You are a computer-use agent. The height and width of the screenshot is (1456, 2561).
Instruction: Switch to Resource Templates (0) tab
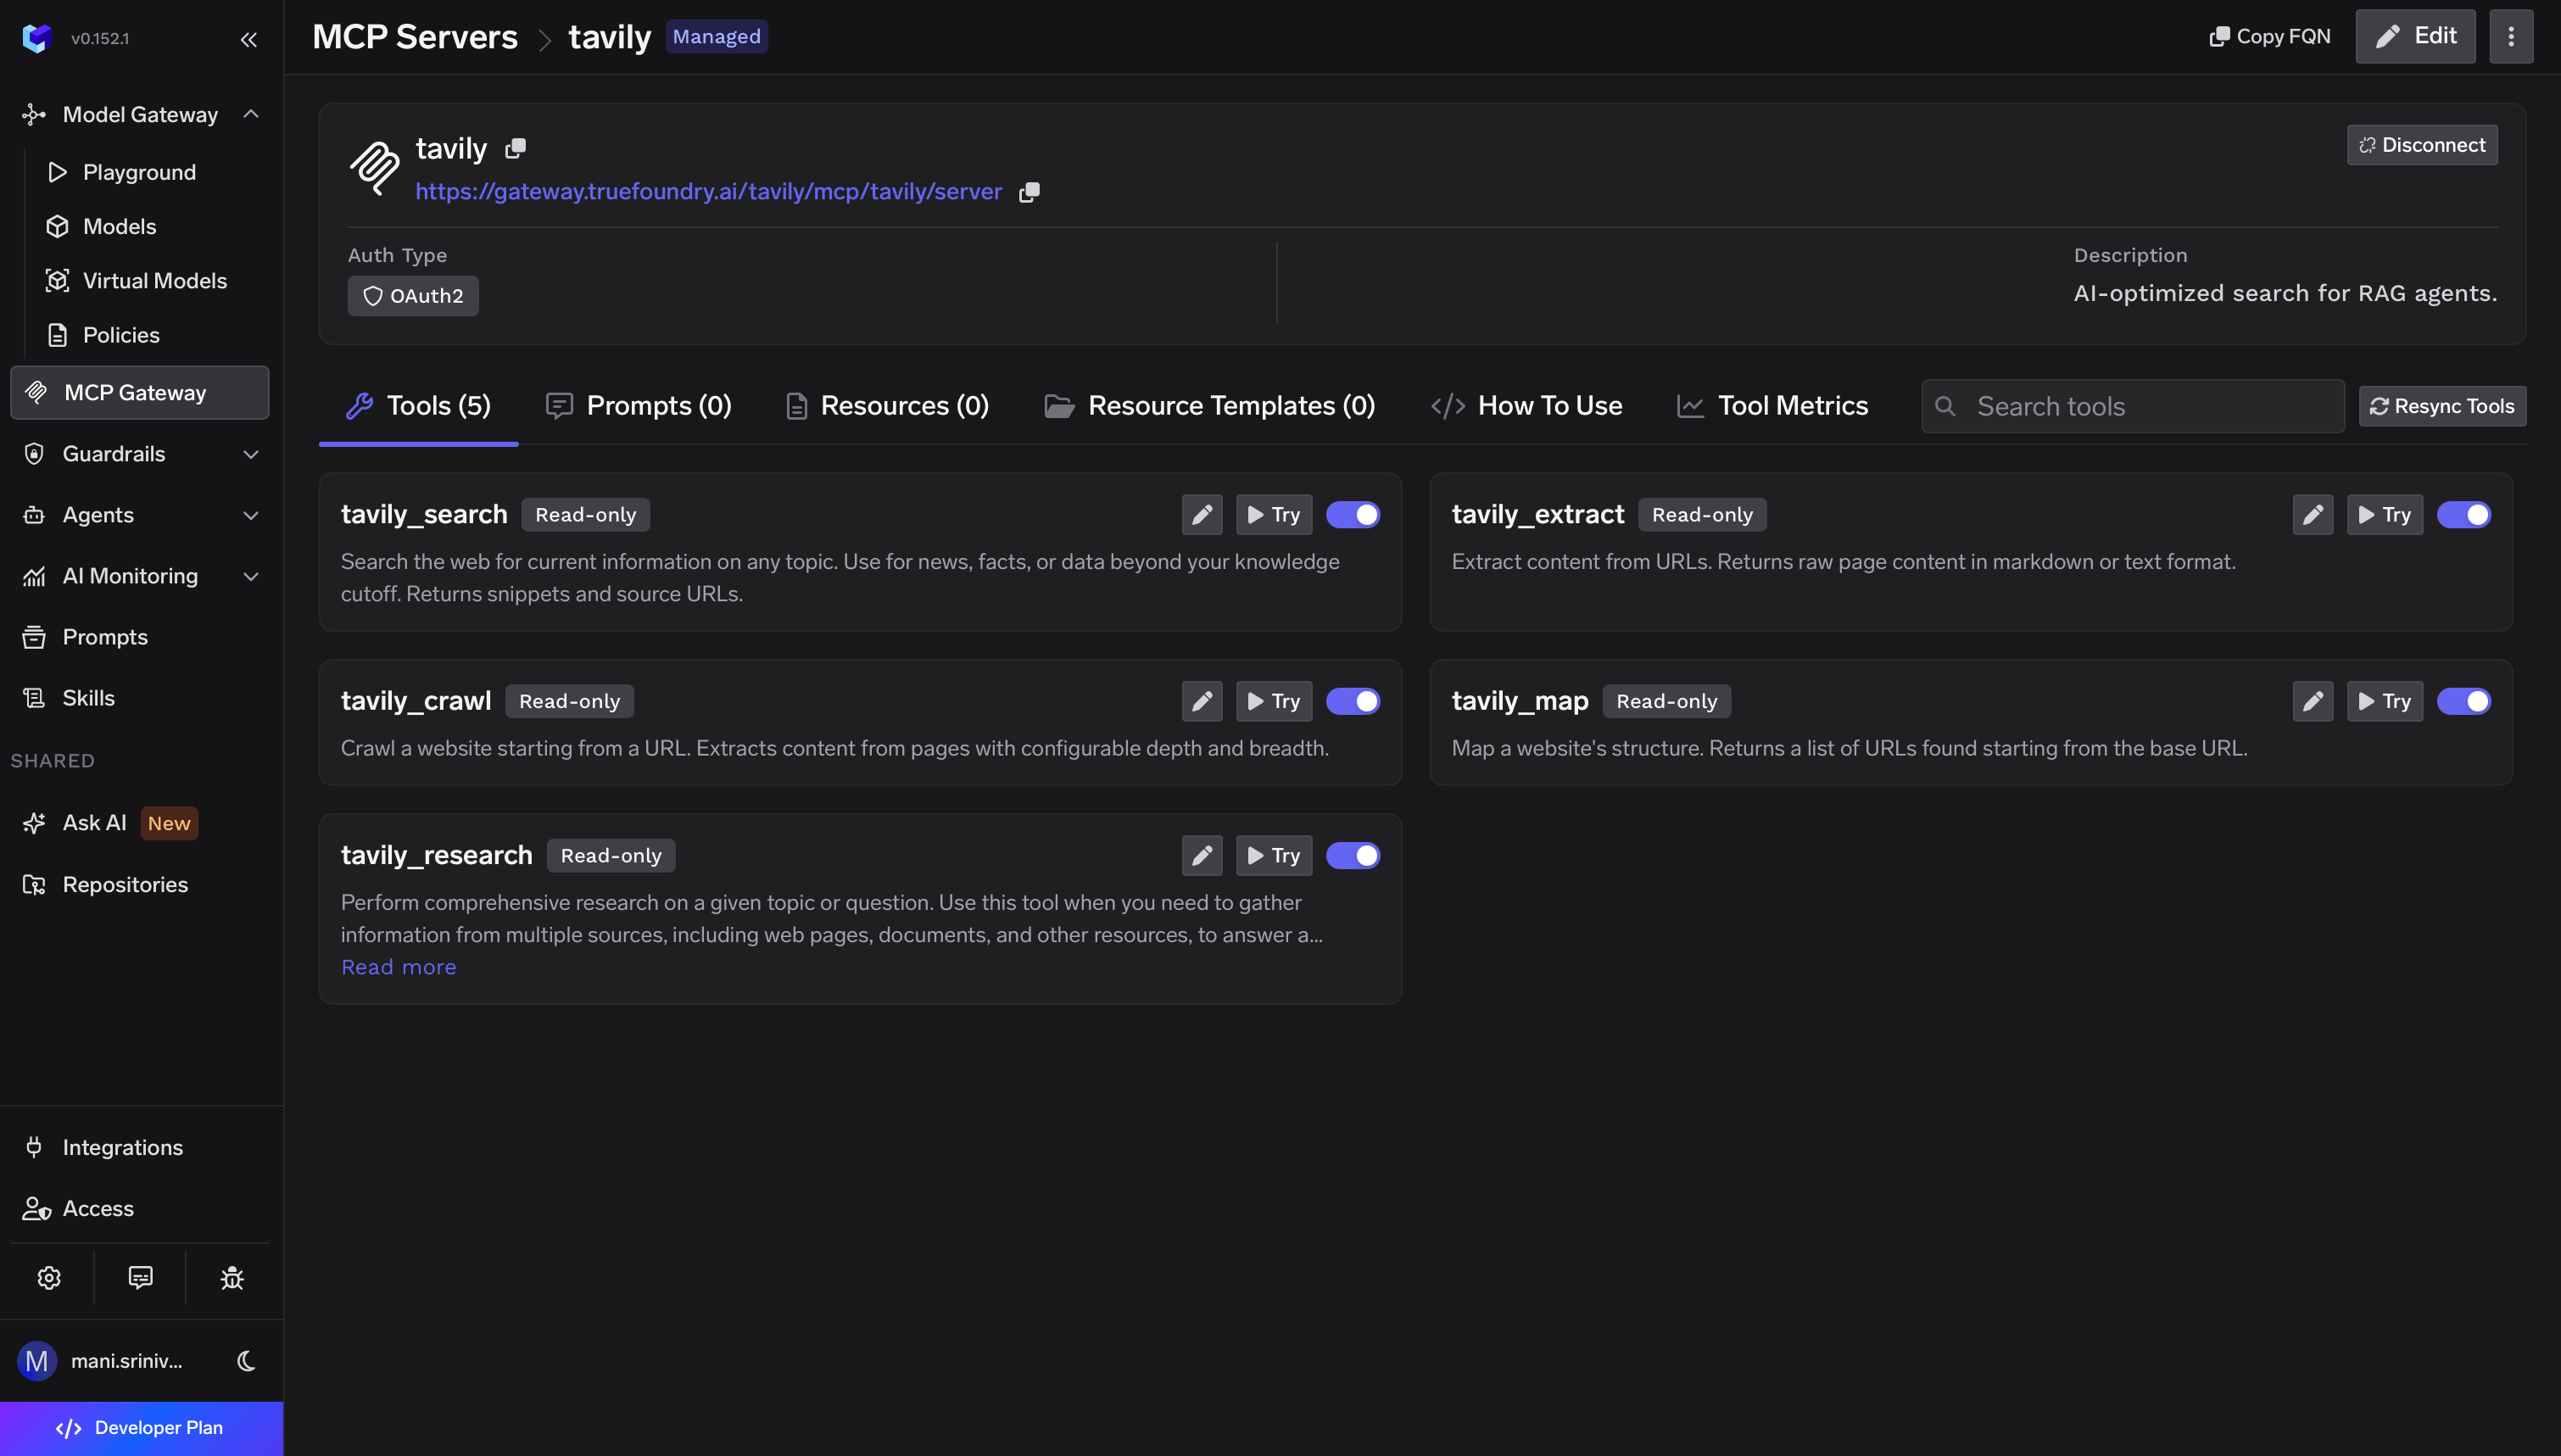click(1210, 406)
